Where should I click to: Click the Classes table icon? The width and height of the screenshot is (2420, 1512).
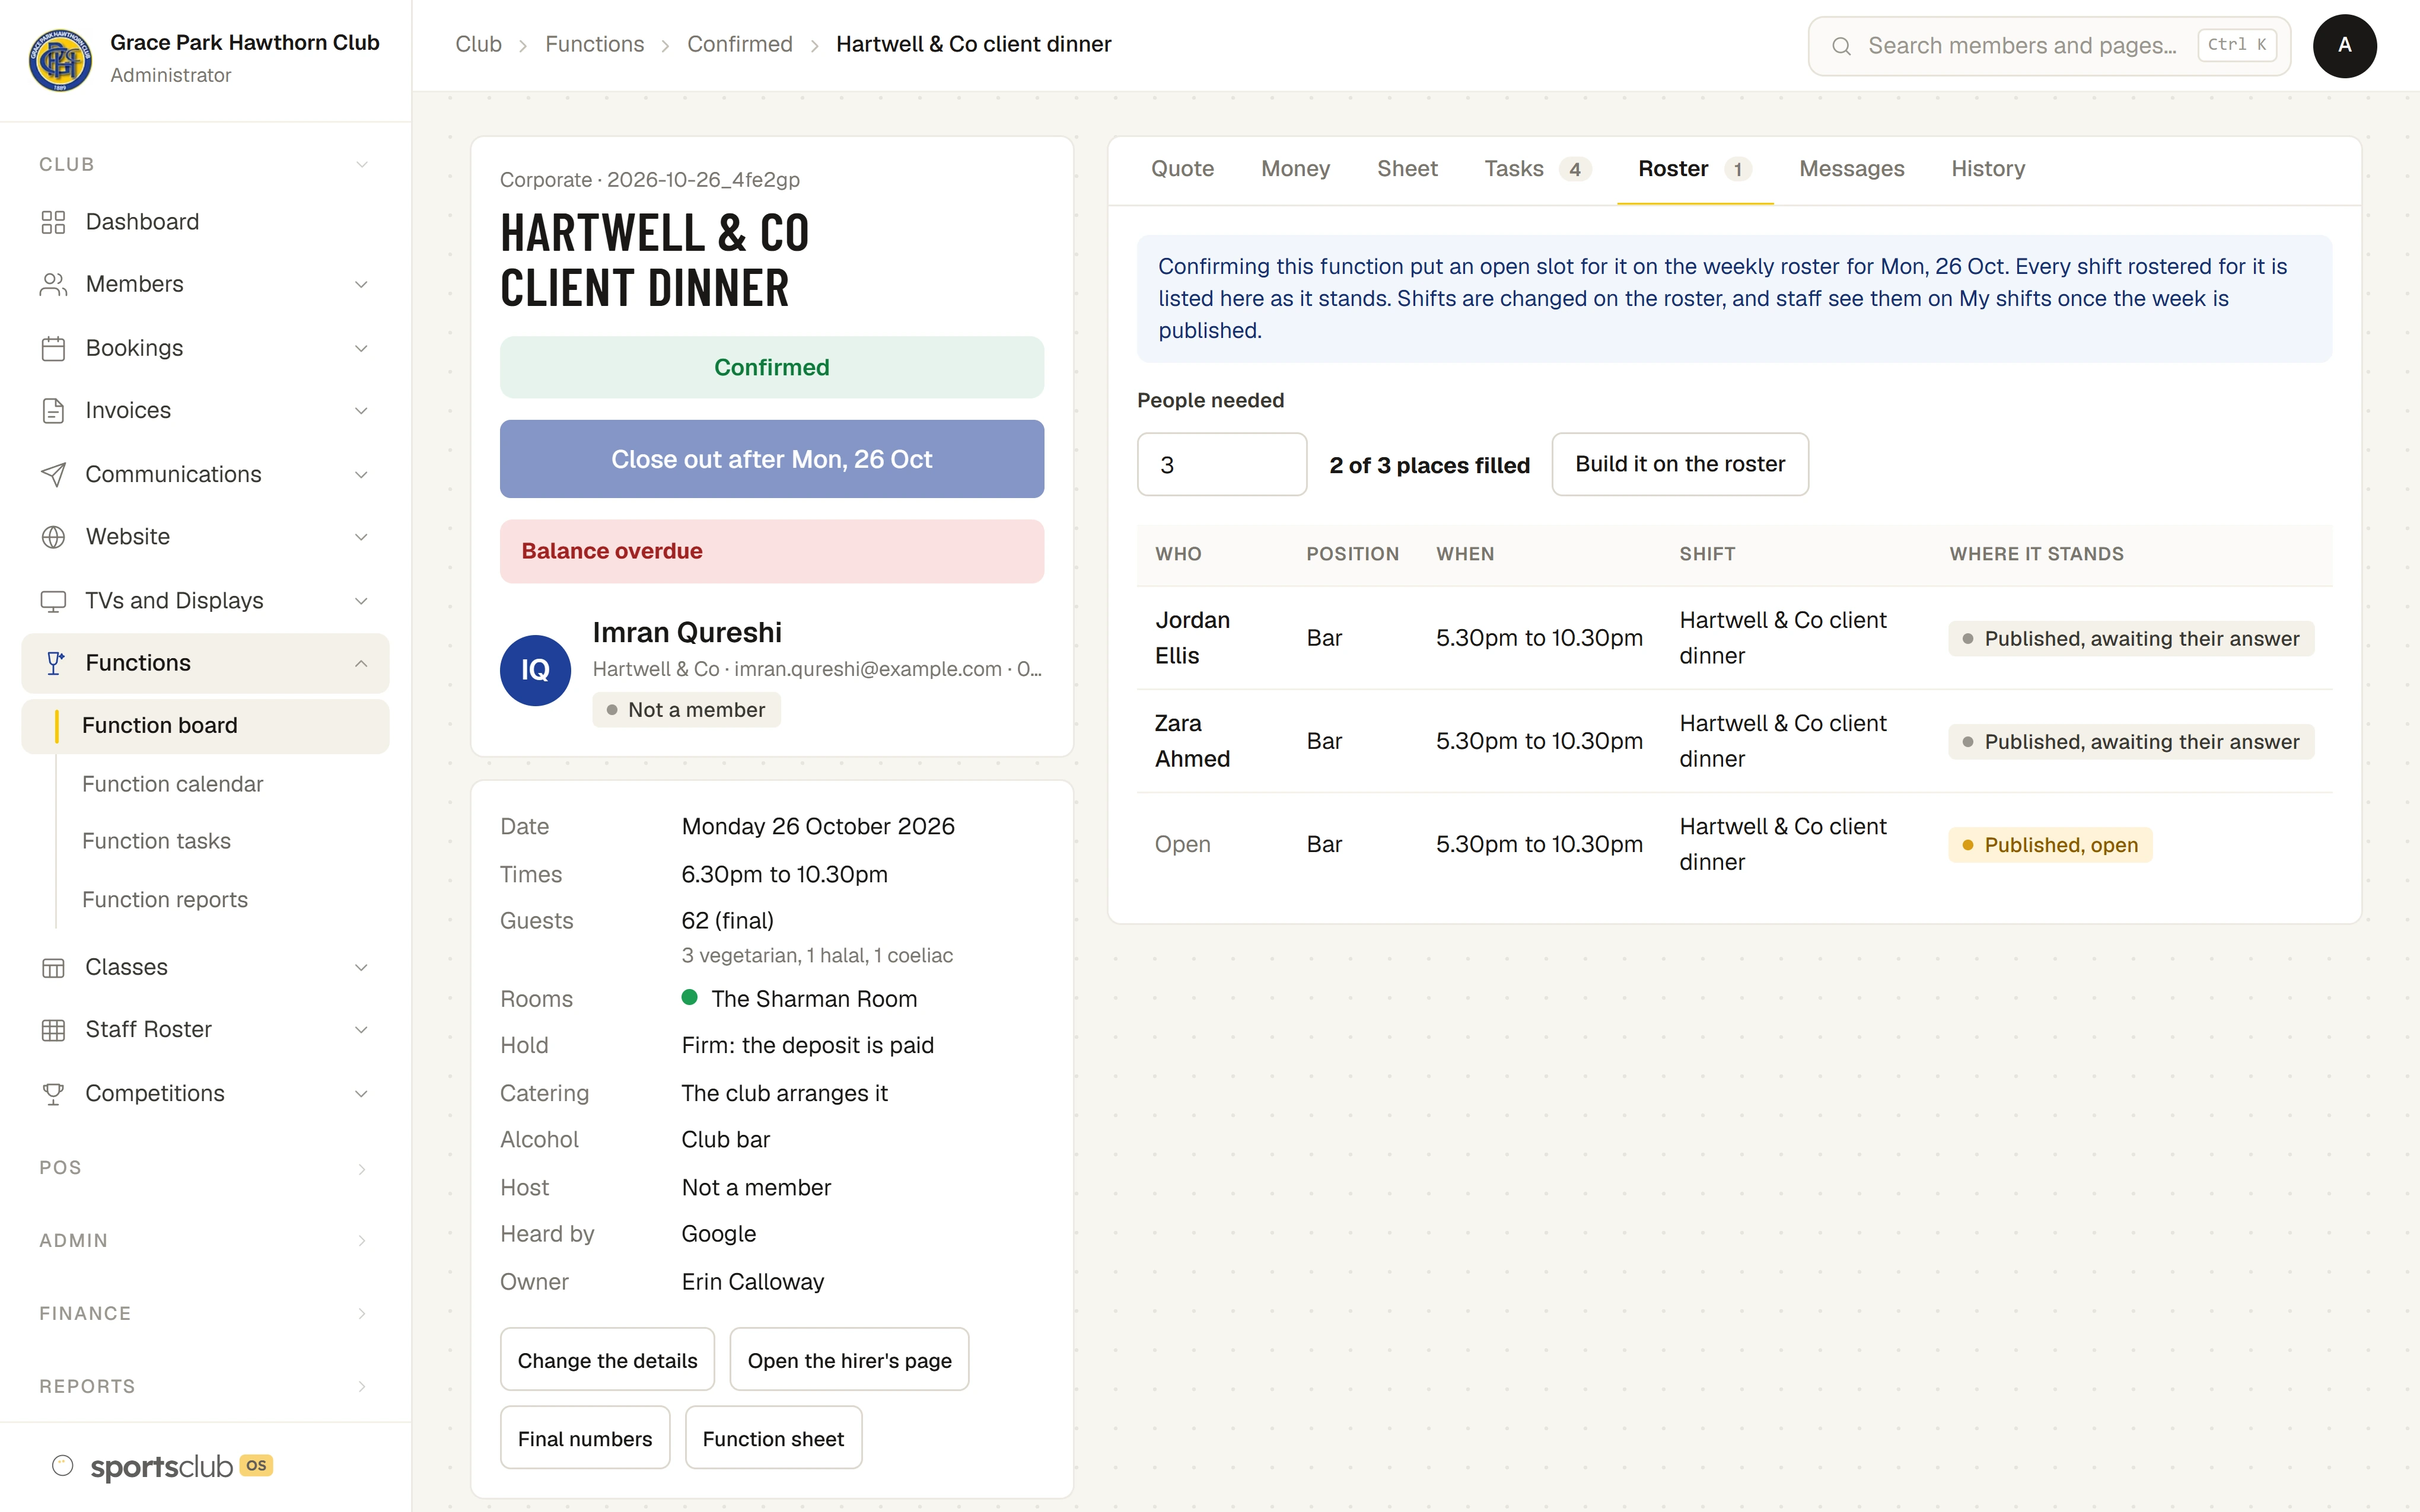(x=53, y=967)
